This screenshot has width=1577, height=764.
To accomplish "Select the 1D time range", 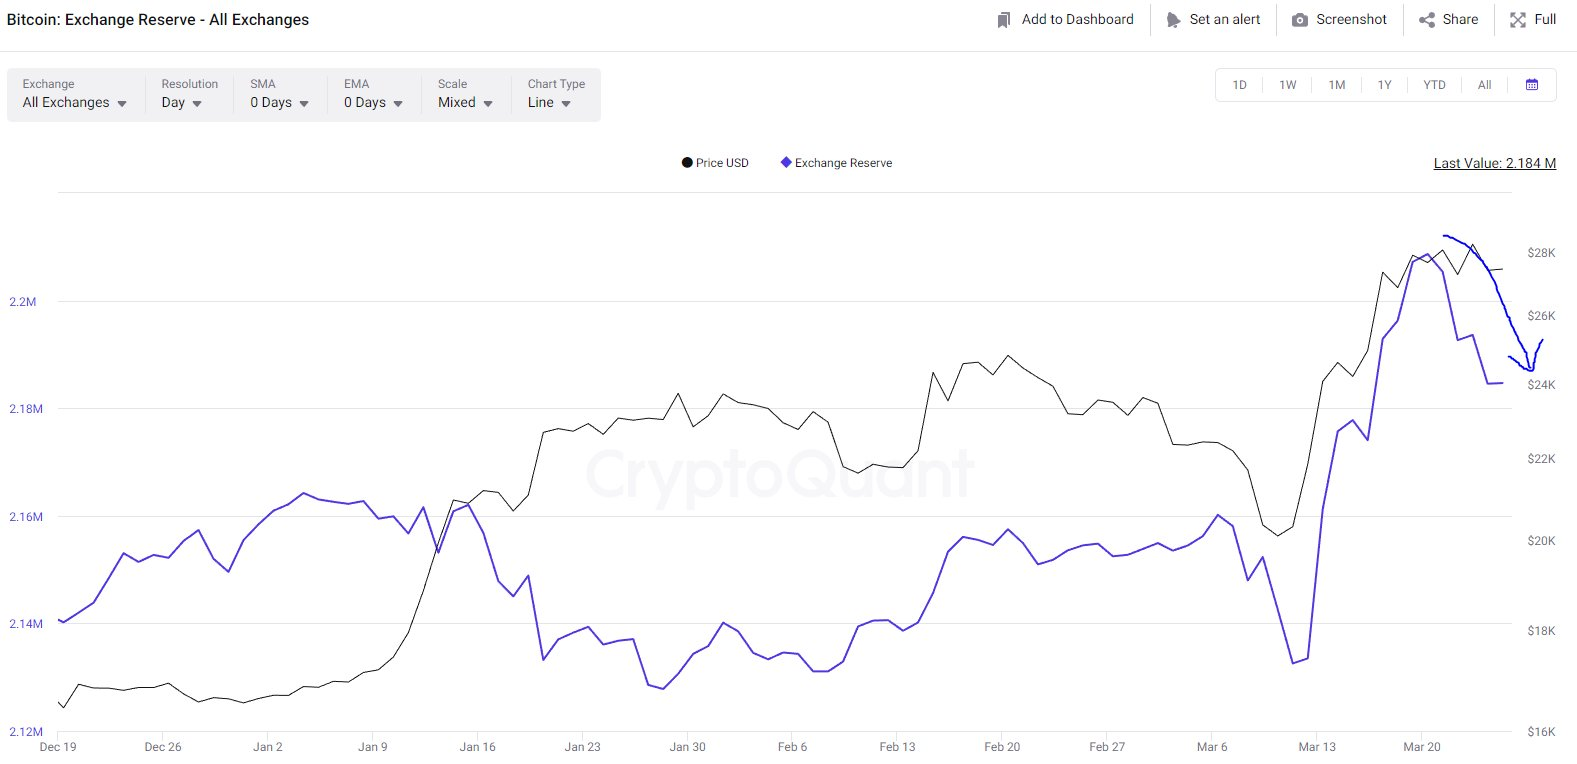I will click(1240, 85).
